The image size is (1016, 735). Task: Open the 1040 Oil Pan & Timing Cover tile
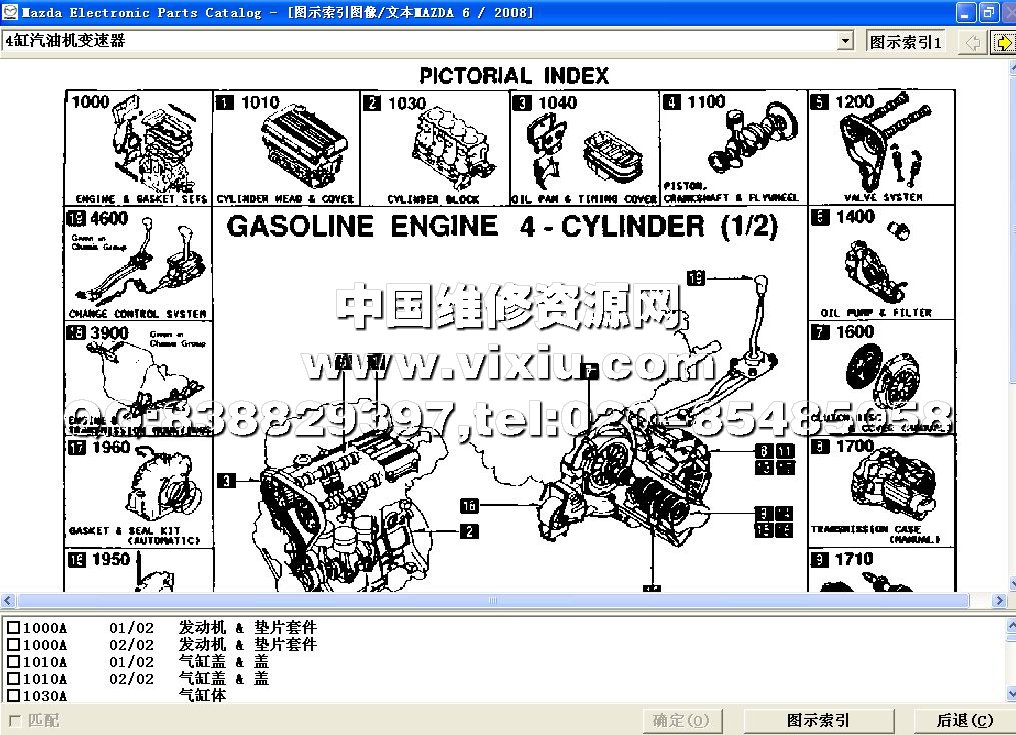click(584, 148)
